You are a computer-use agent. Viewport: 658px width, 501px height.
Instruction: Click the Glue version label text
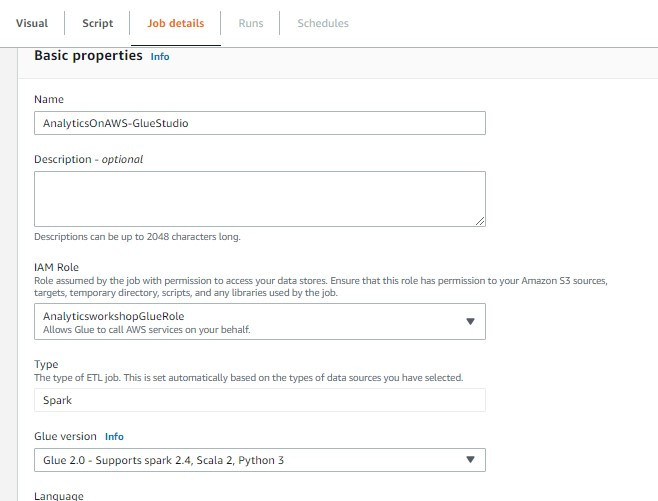tap(66, 437)
